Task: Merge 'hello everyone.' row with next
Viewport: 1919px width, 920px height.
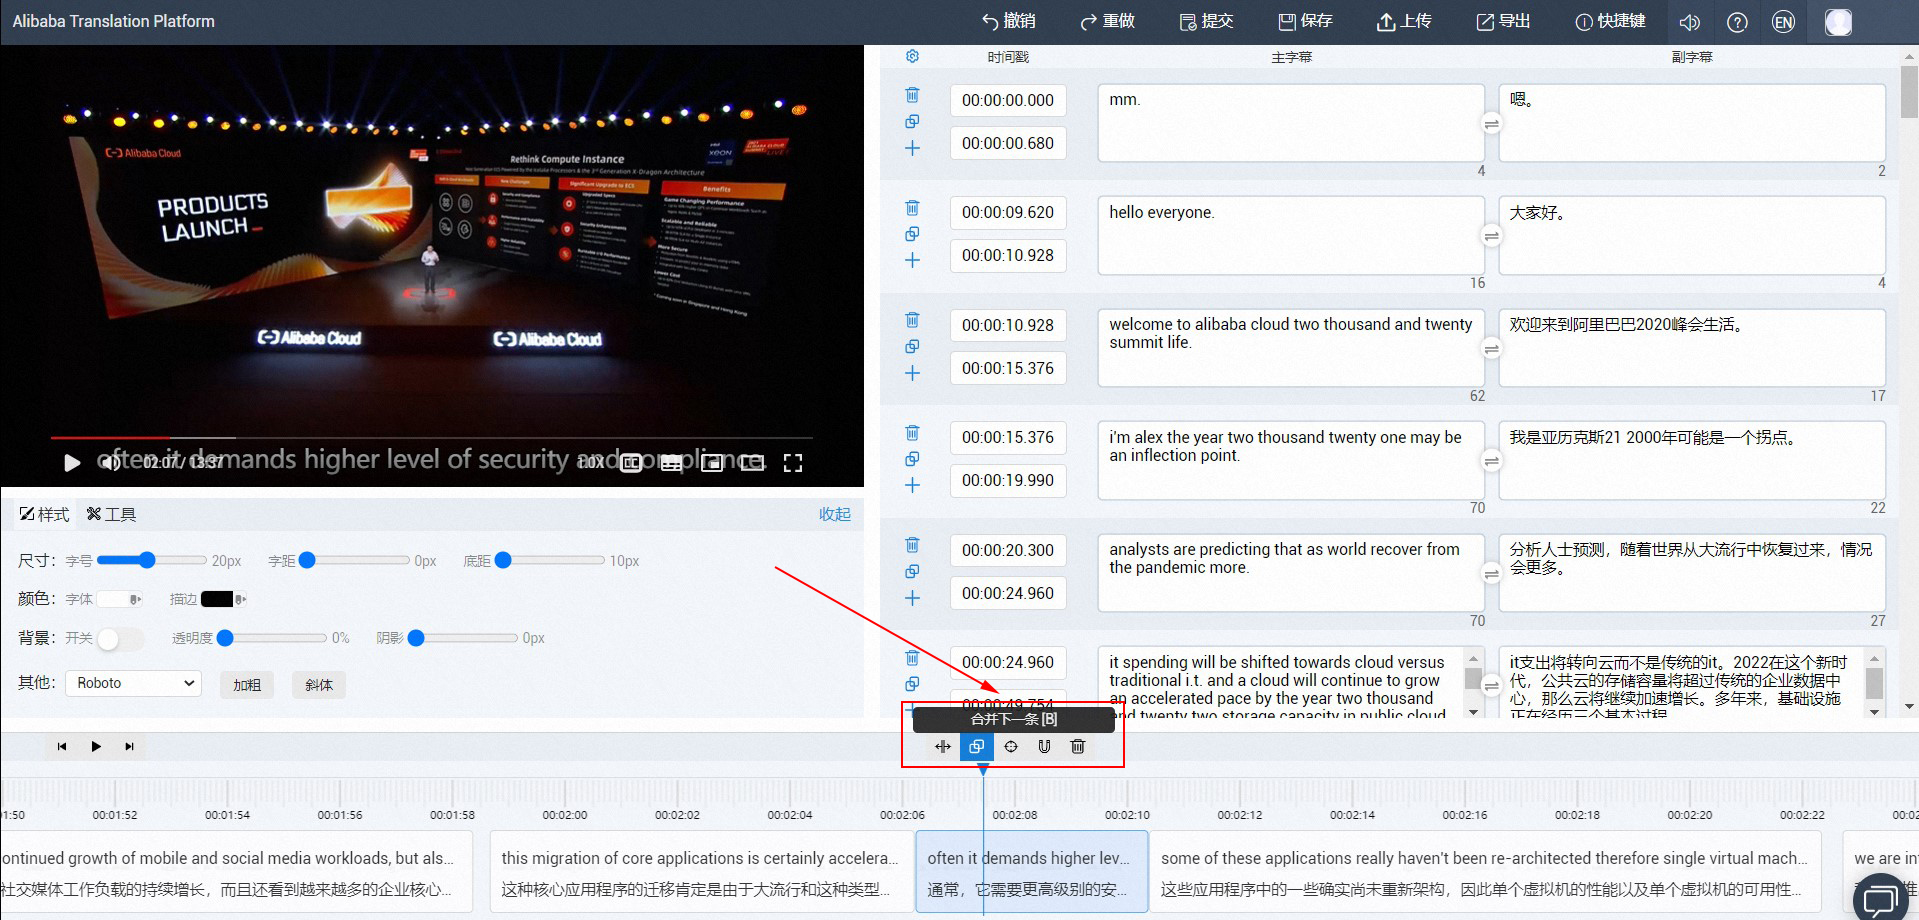Action: pos(912,234)
